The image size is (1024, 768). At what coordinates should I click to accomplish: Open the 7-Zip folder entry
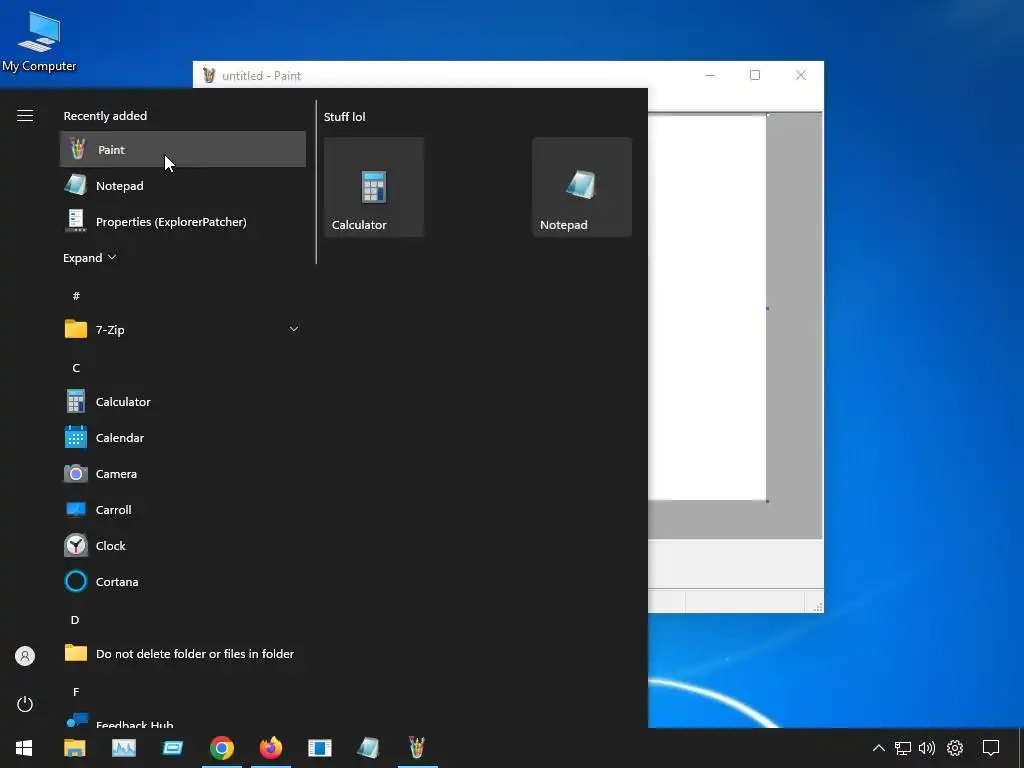183,330
